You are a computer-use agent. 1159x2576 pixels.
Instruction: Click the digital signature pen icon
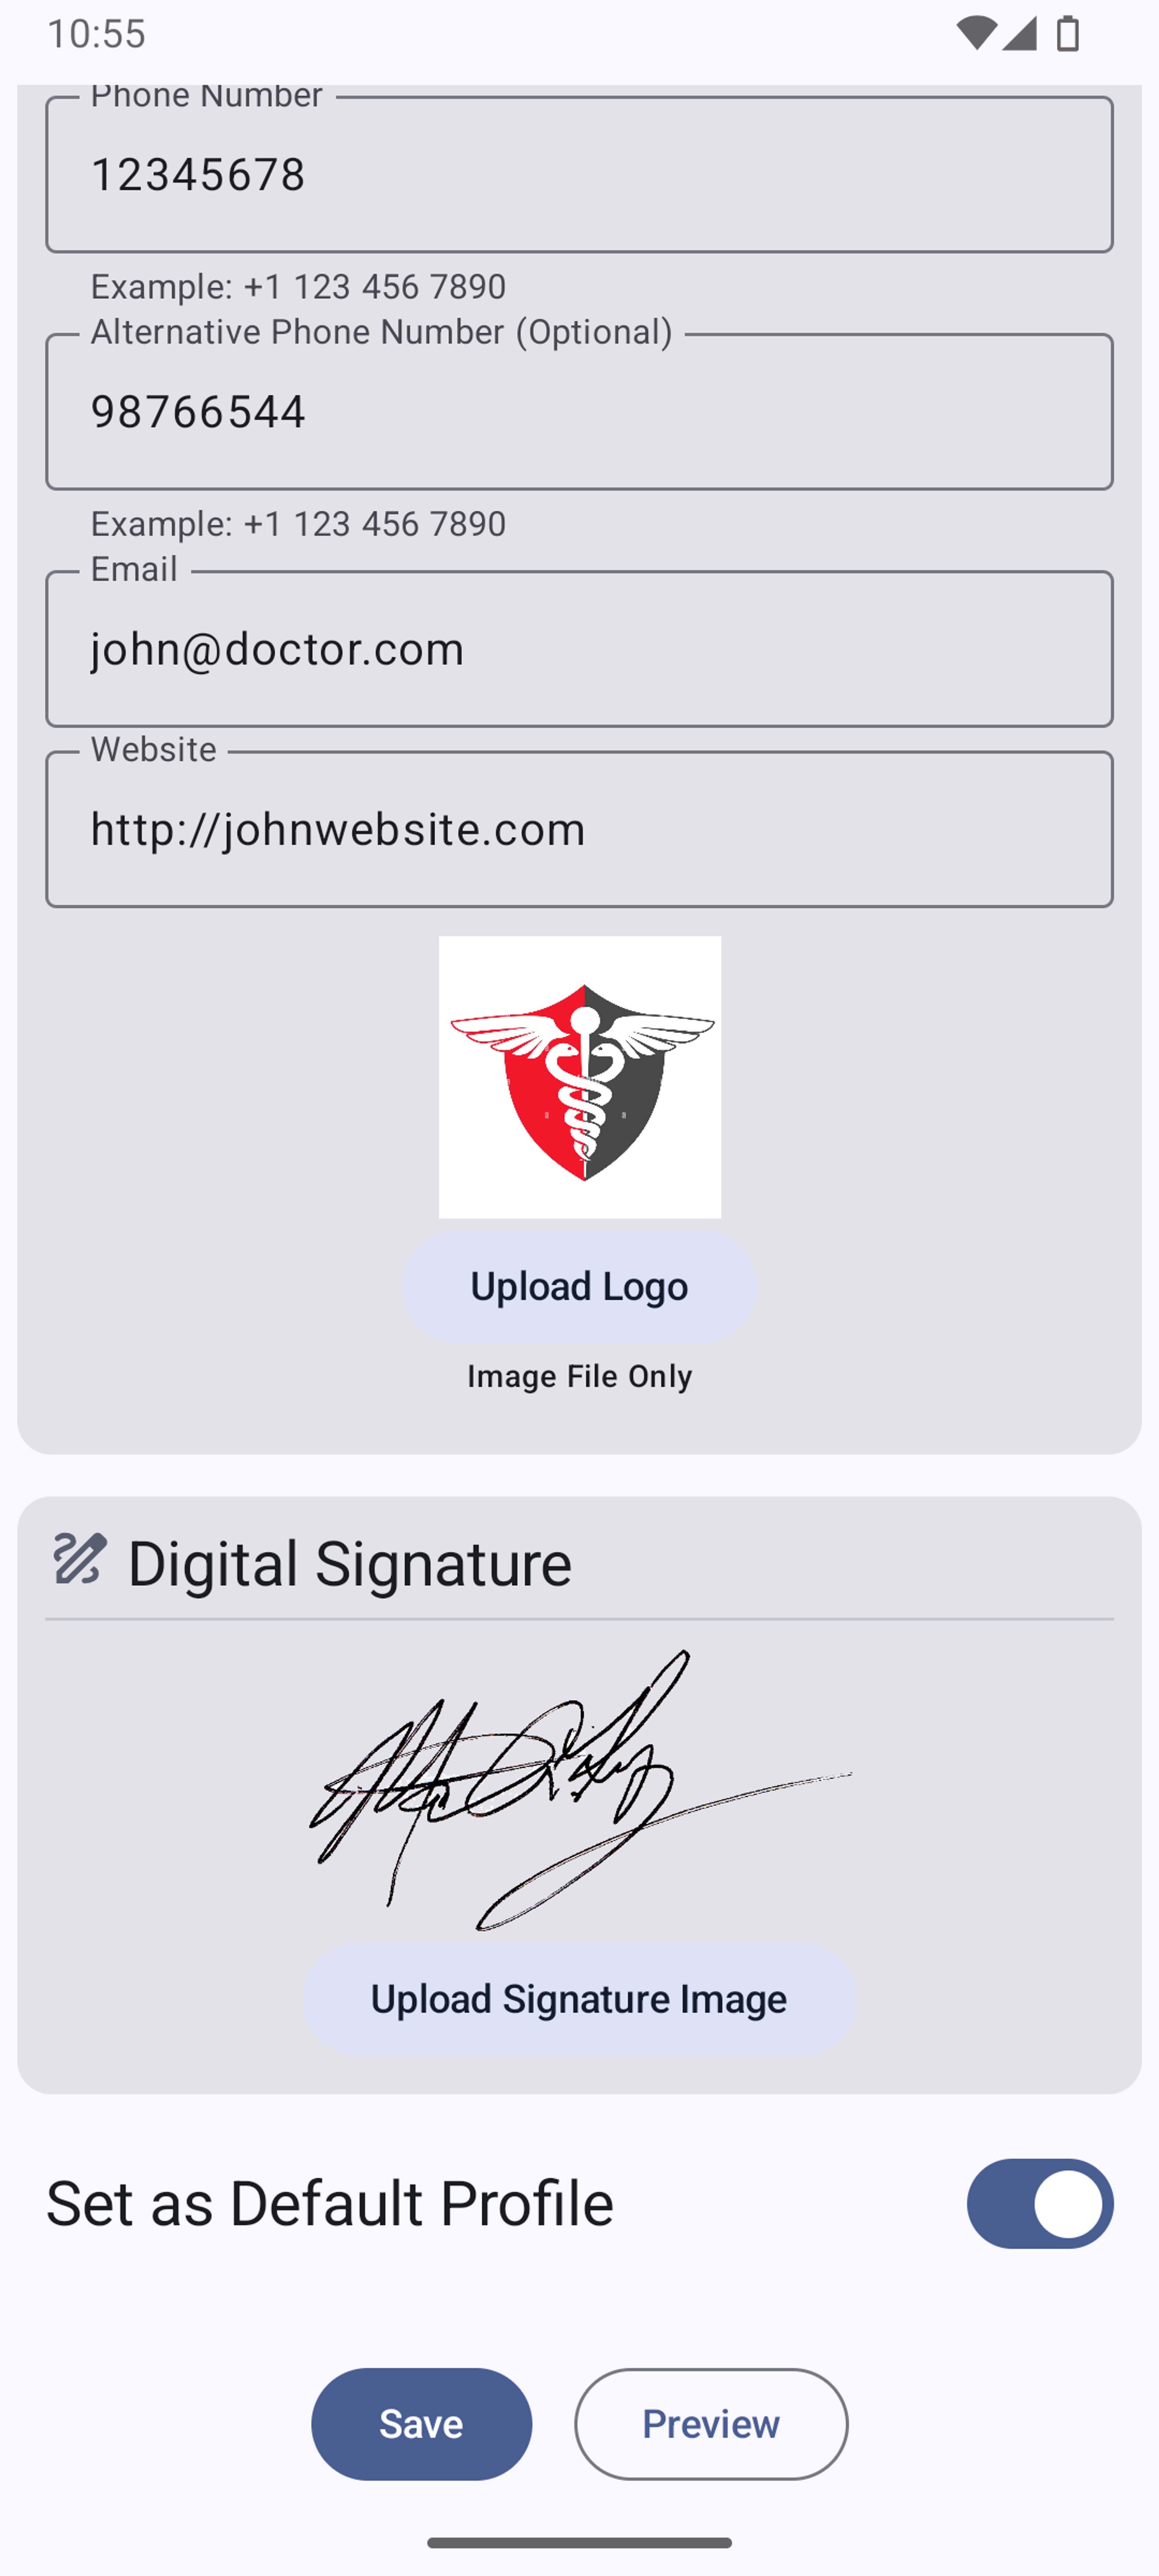pyautogui.click(x=77, y=1557)
